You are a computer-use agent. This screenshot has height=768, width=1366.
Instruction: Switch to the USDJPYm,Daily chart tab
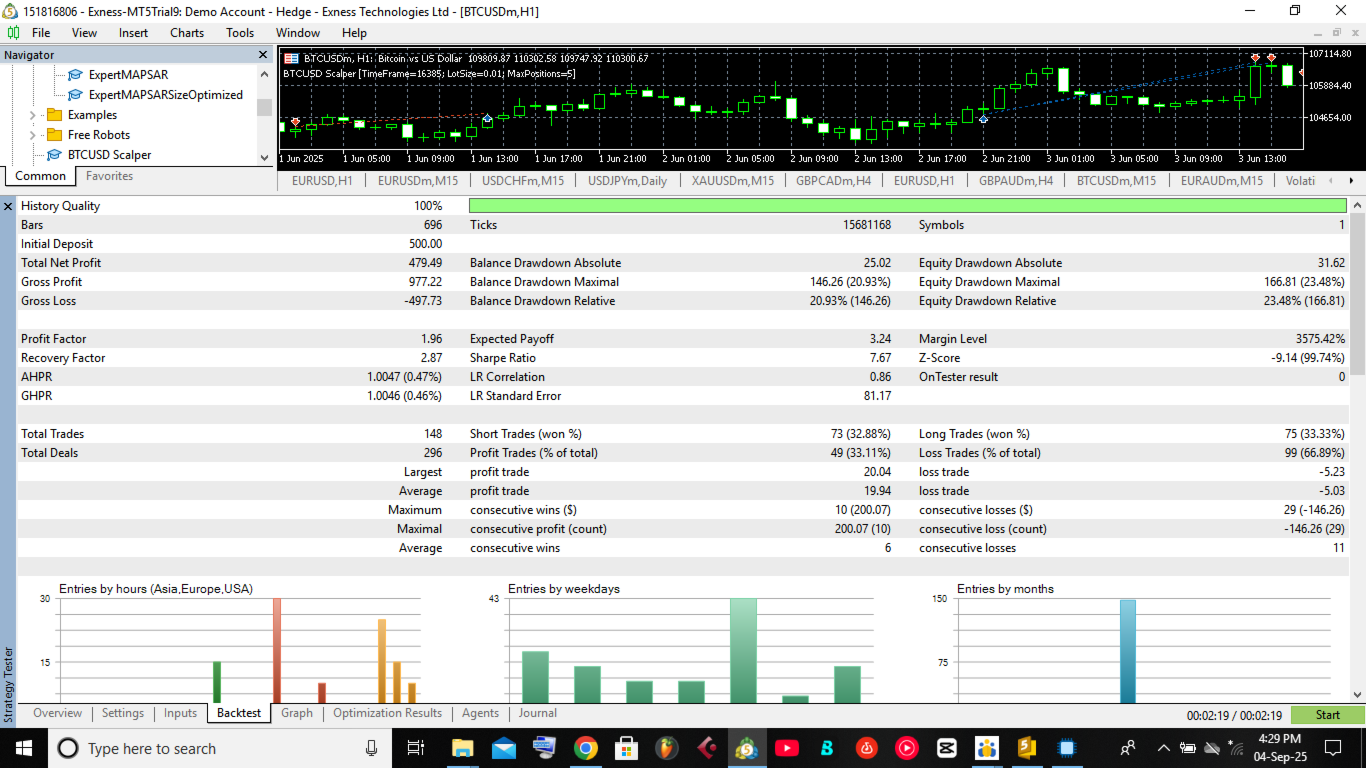tap(628, 181)
